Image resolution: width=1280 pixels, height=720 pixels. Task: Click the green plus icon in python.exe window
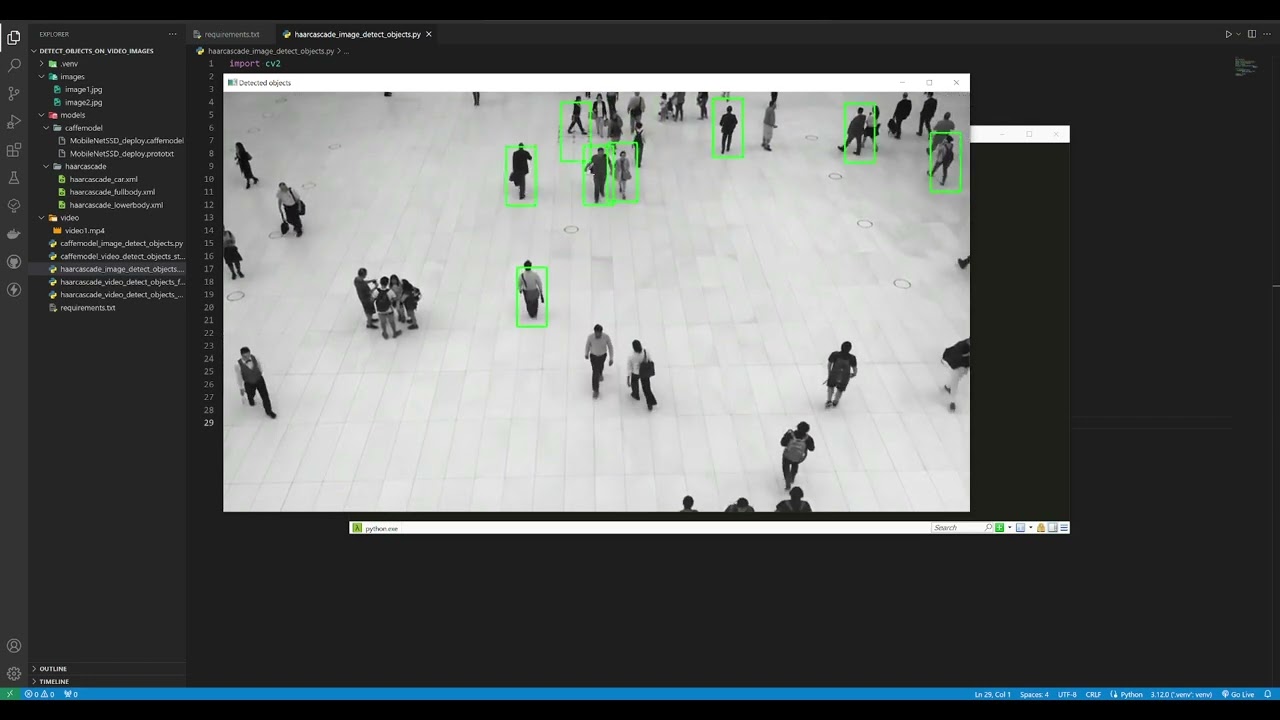(999, 528)
